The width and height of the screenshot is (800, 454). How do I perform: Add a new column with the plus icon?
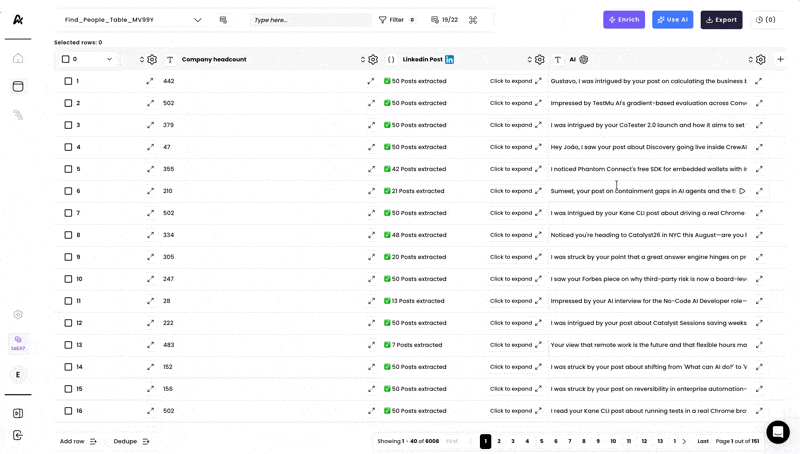[781, 60]
